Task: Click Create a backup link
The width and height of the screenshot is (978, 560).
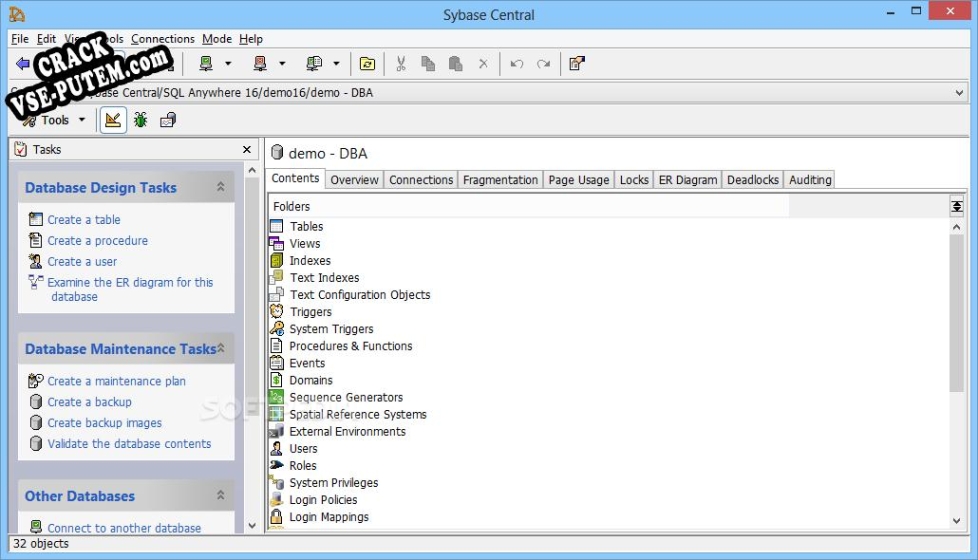Action: 89,402
